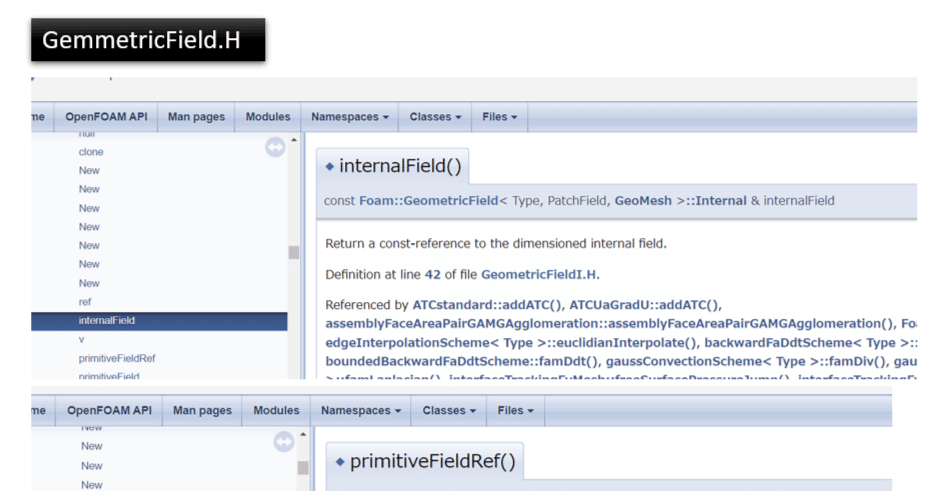Select primitiveFieldRef in the navigation tree
This screenshot has width=938, height=491.
click(117, 358)
